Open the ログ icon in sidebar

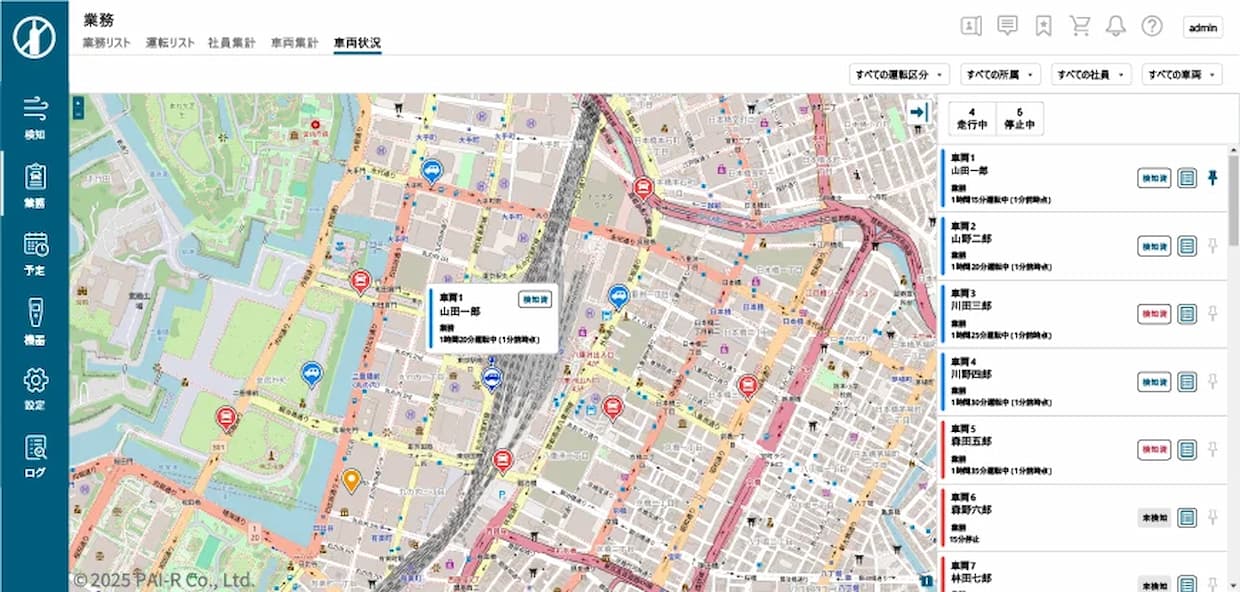click(x=35, y=456)
